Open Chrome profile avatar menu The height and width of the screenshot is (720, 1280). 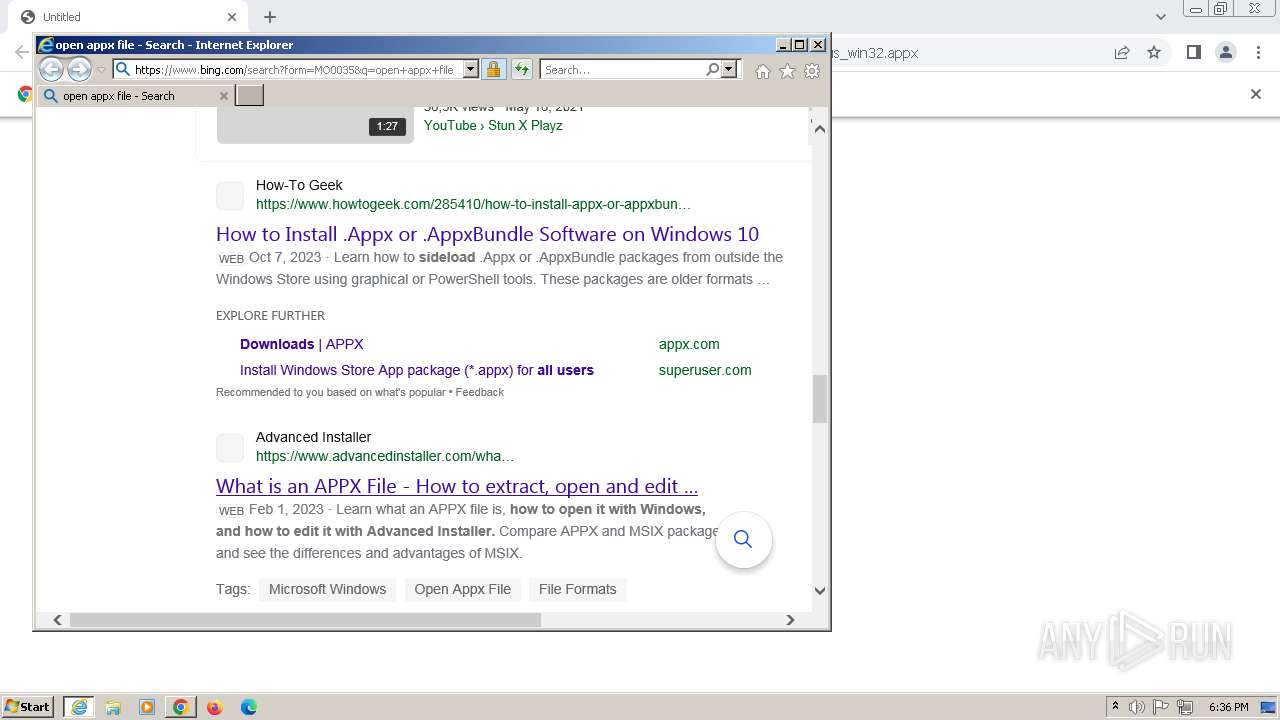click(1226, 53)
